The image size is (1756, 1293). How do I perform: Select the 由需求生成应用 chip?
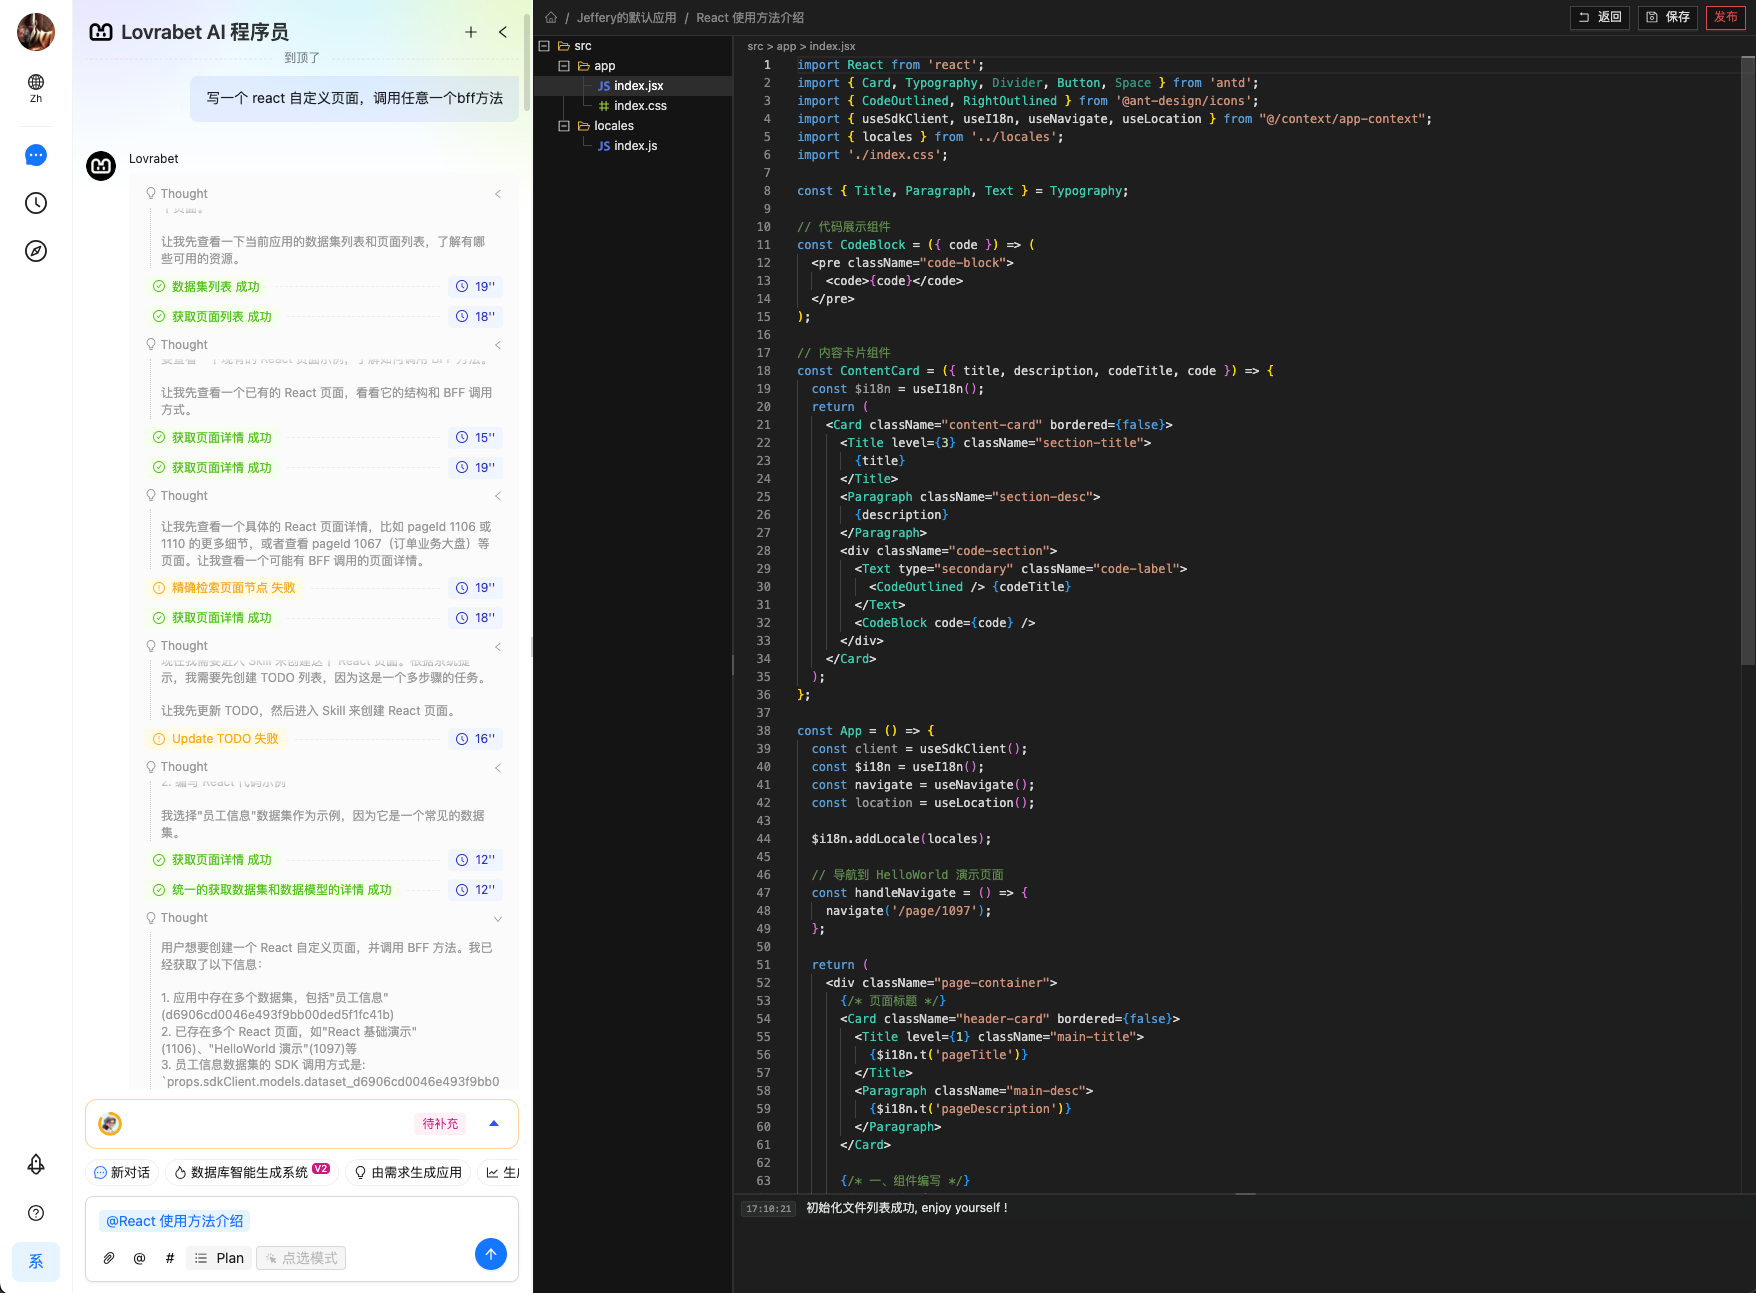point(408,1172)
